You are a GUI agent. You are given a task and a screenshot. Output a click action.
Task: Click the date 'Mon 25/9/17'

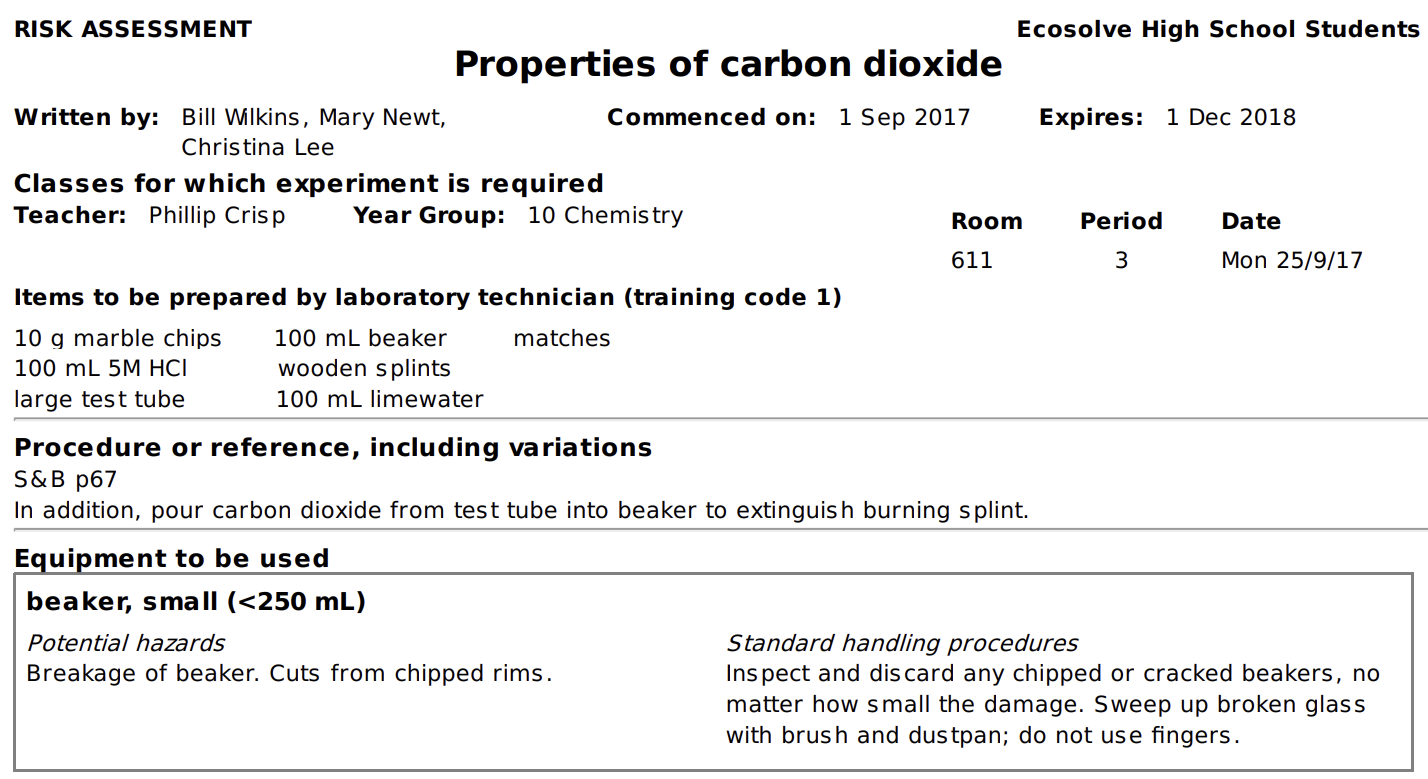1292,261
